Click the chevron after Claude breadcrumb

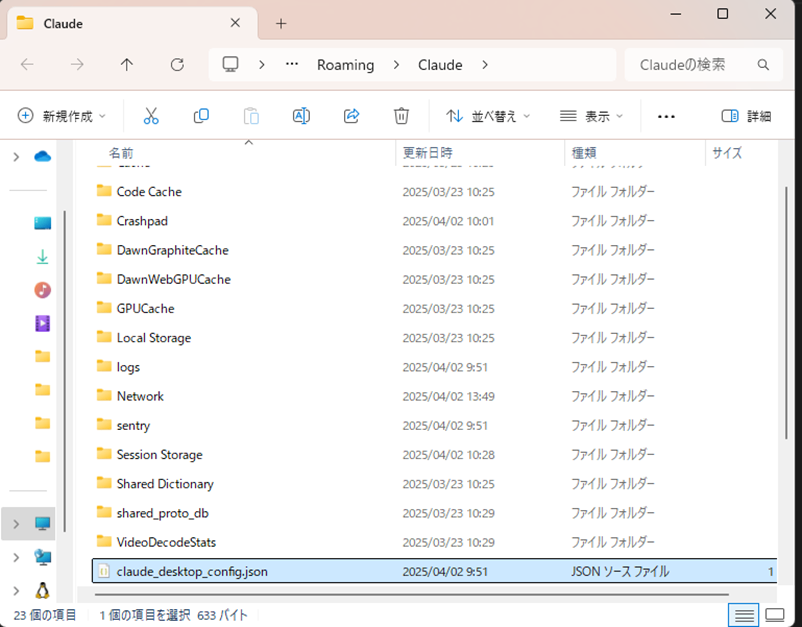(485, 65)
